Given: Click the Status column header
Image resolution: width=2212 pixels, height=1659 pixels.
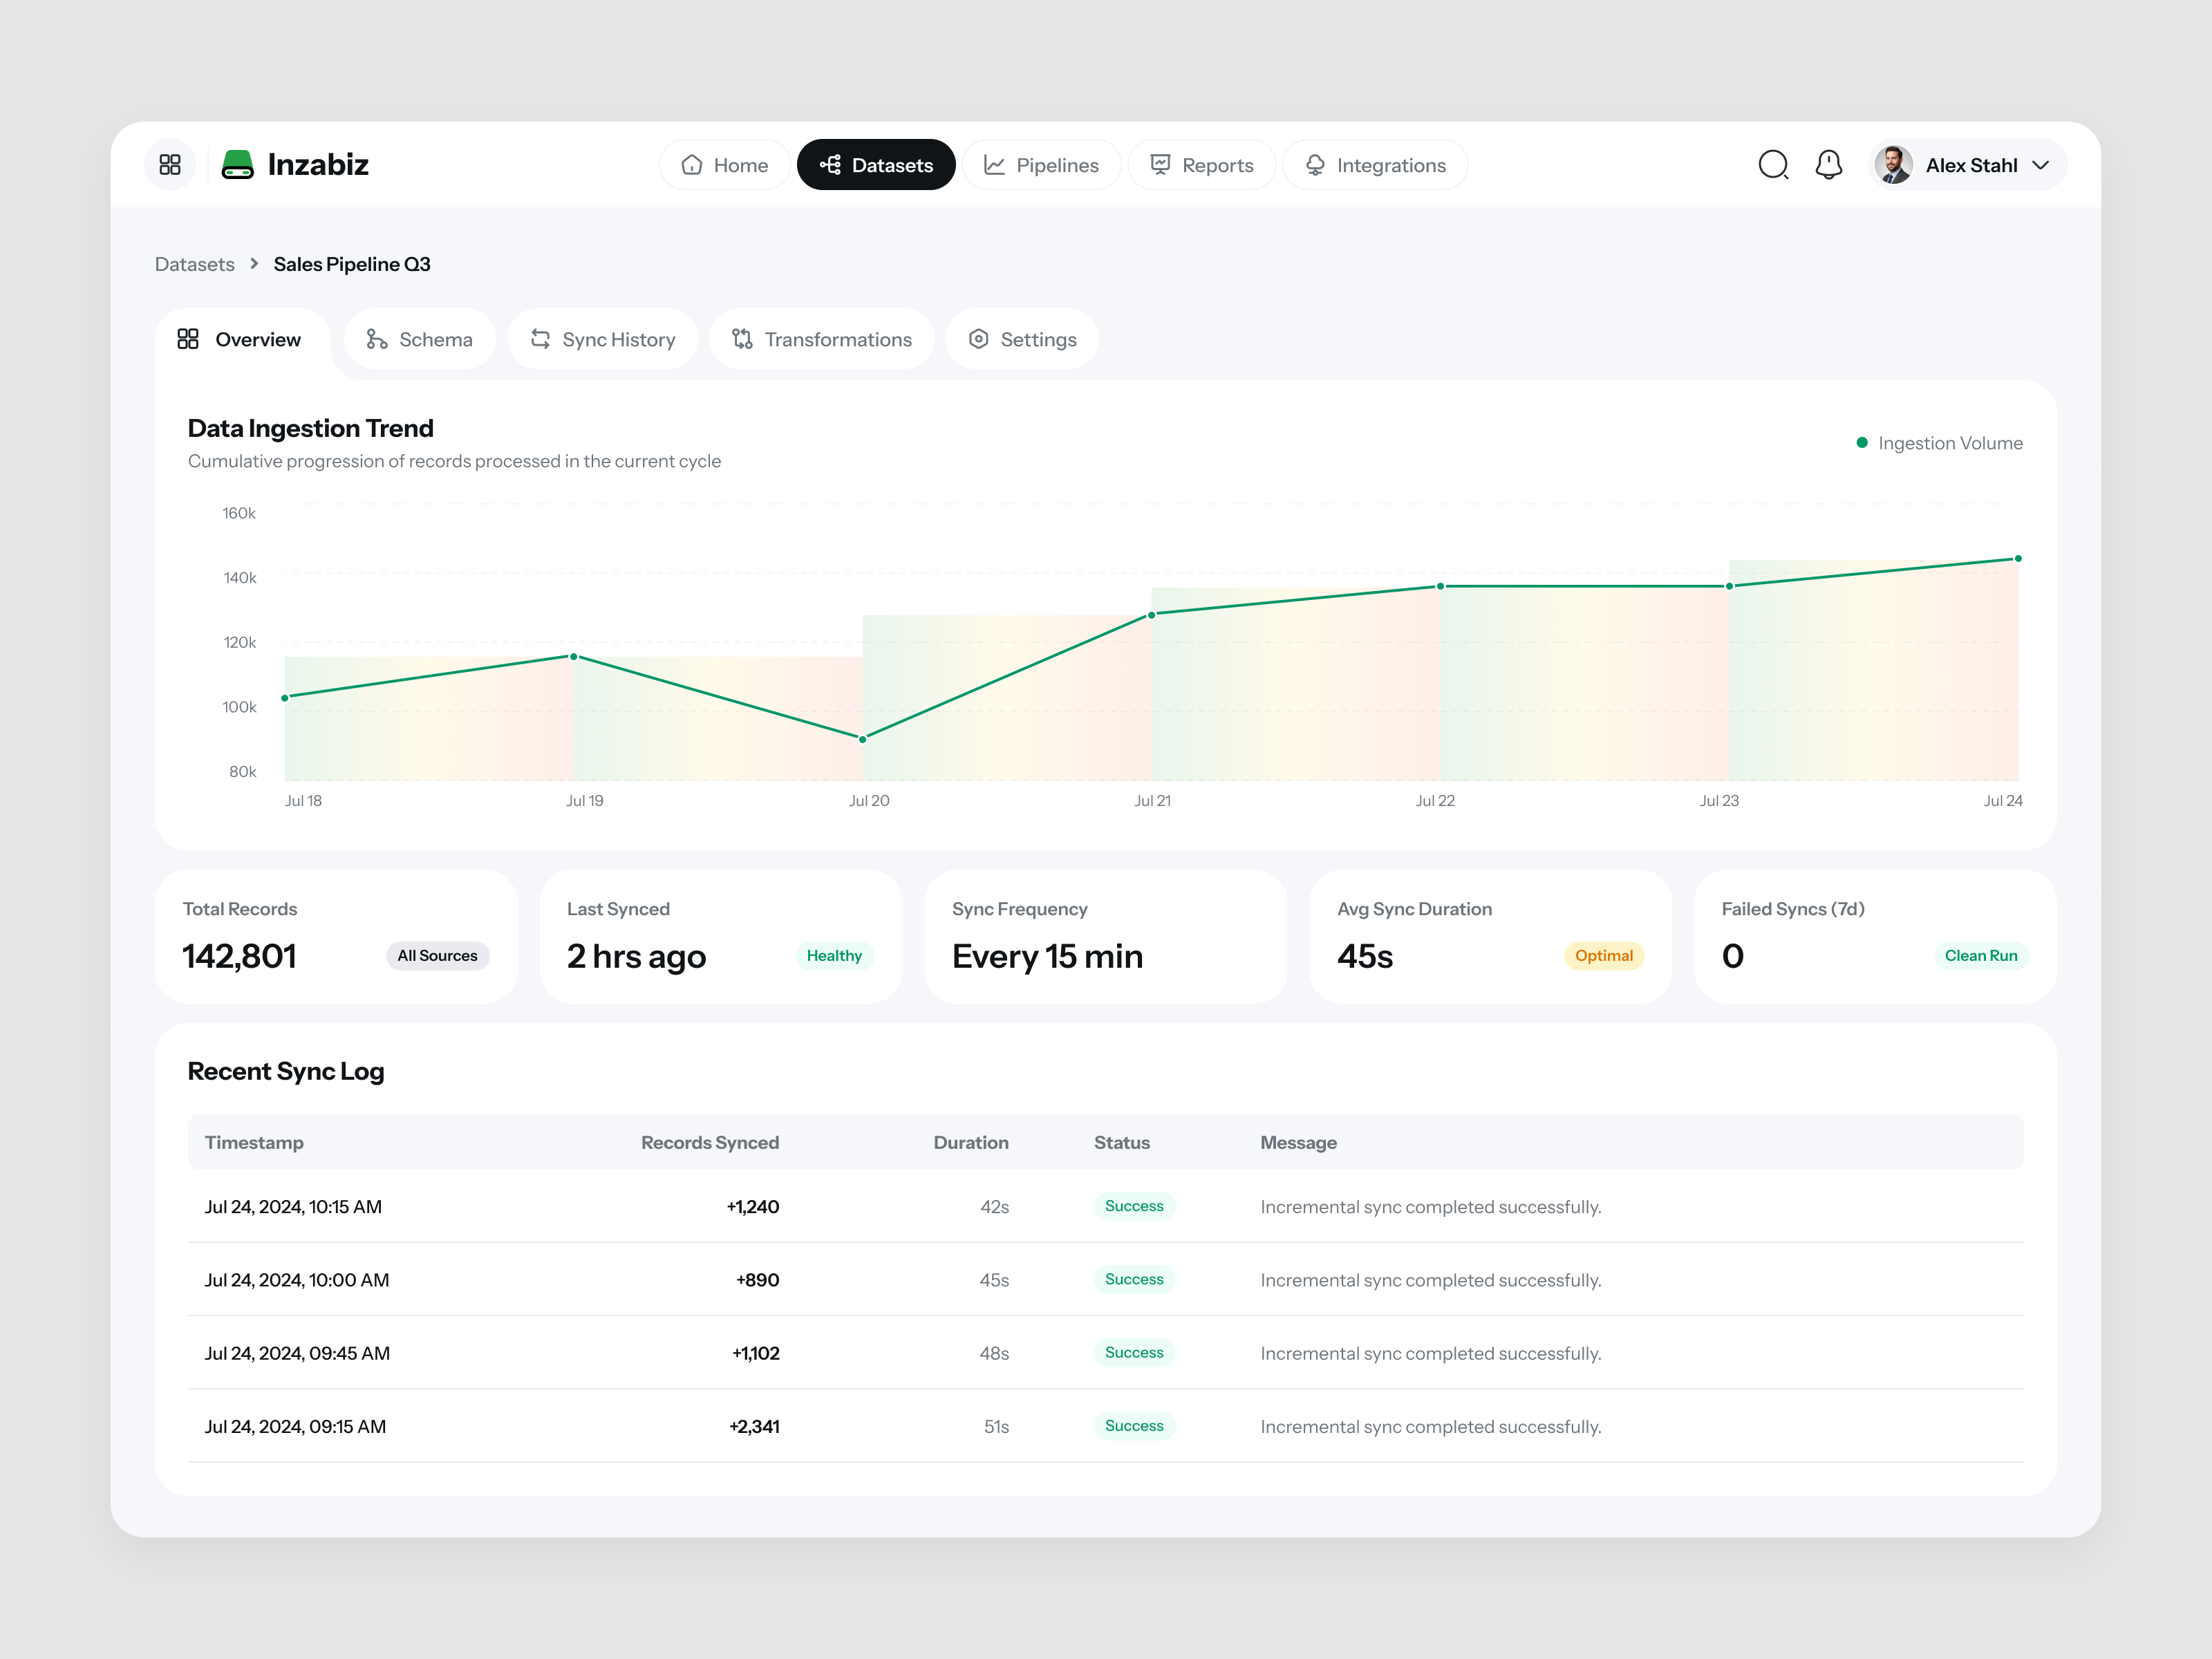Looking at the screenshot, I should click(1122, 1143).
